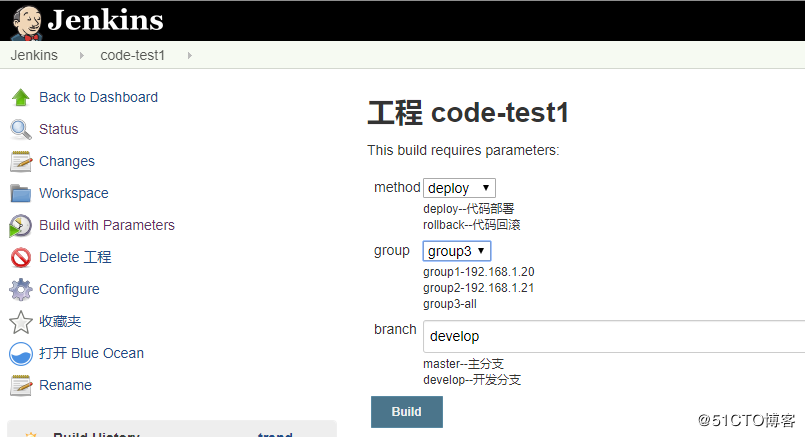
Task: Click the favorites star icon
Action: (x=21, y=322)
